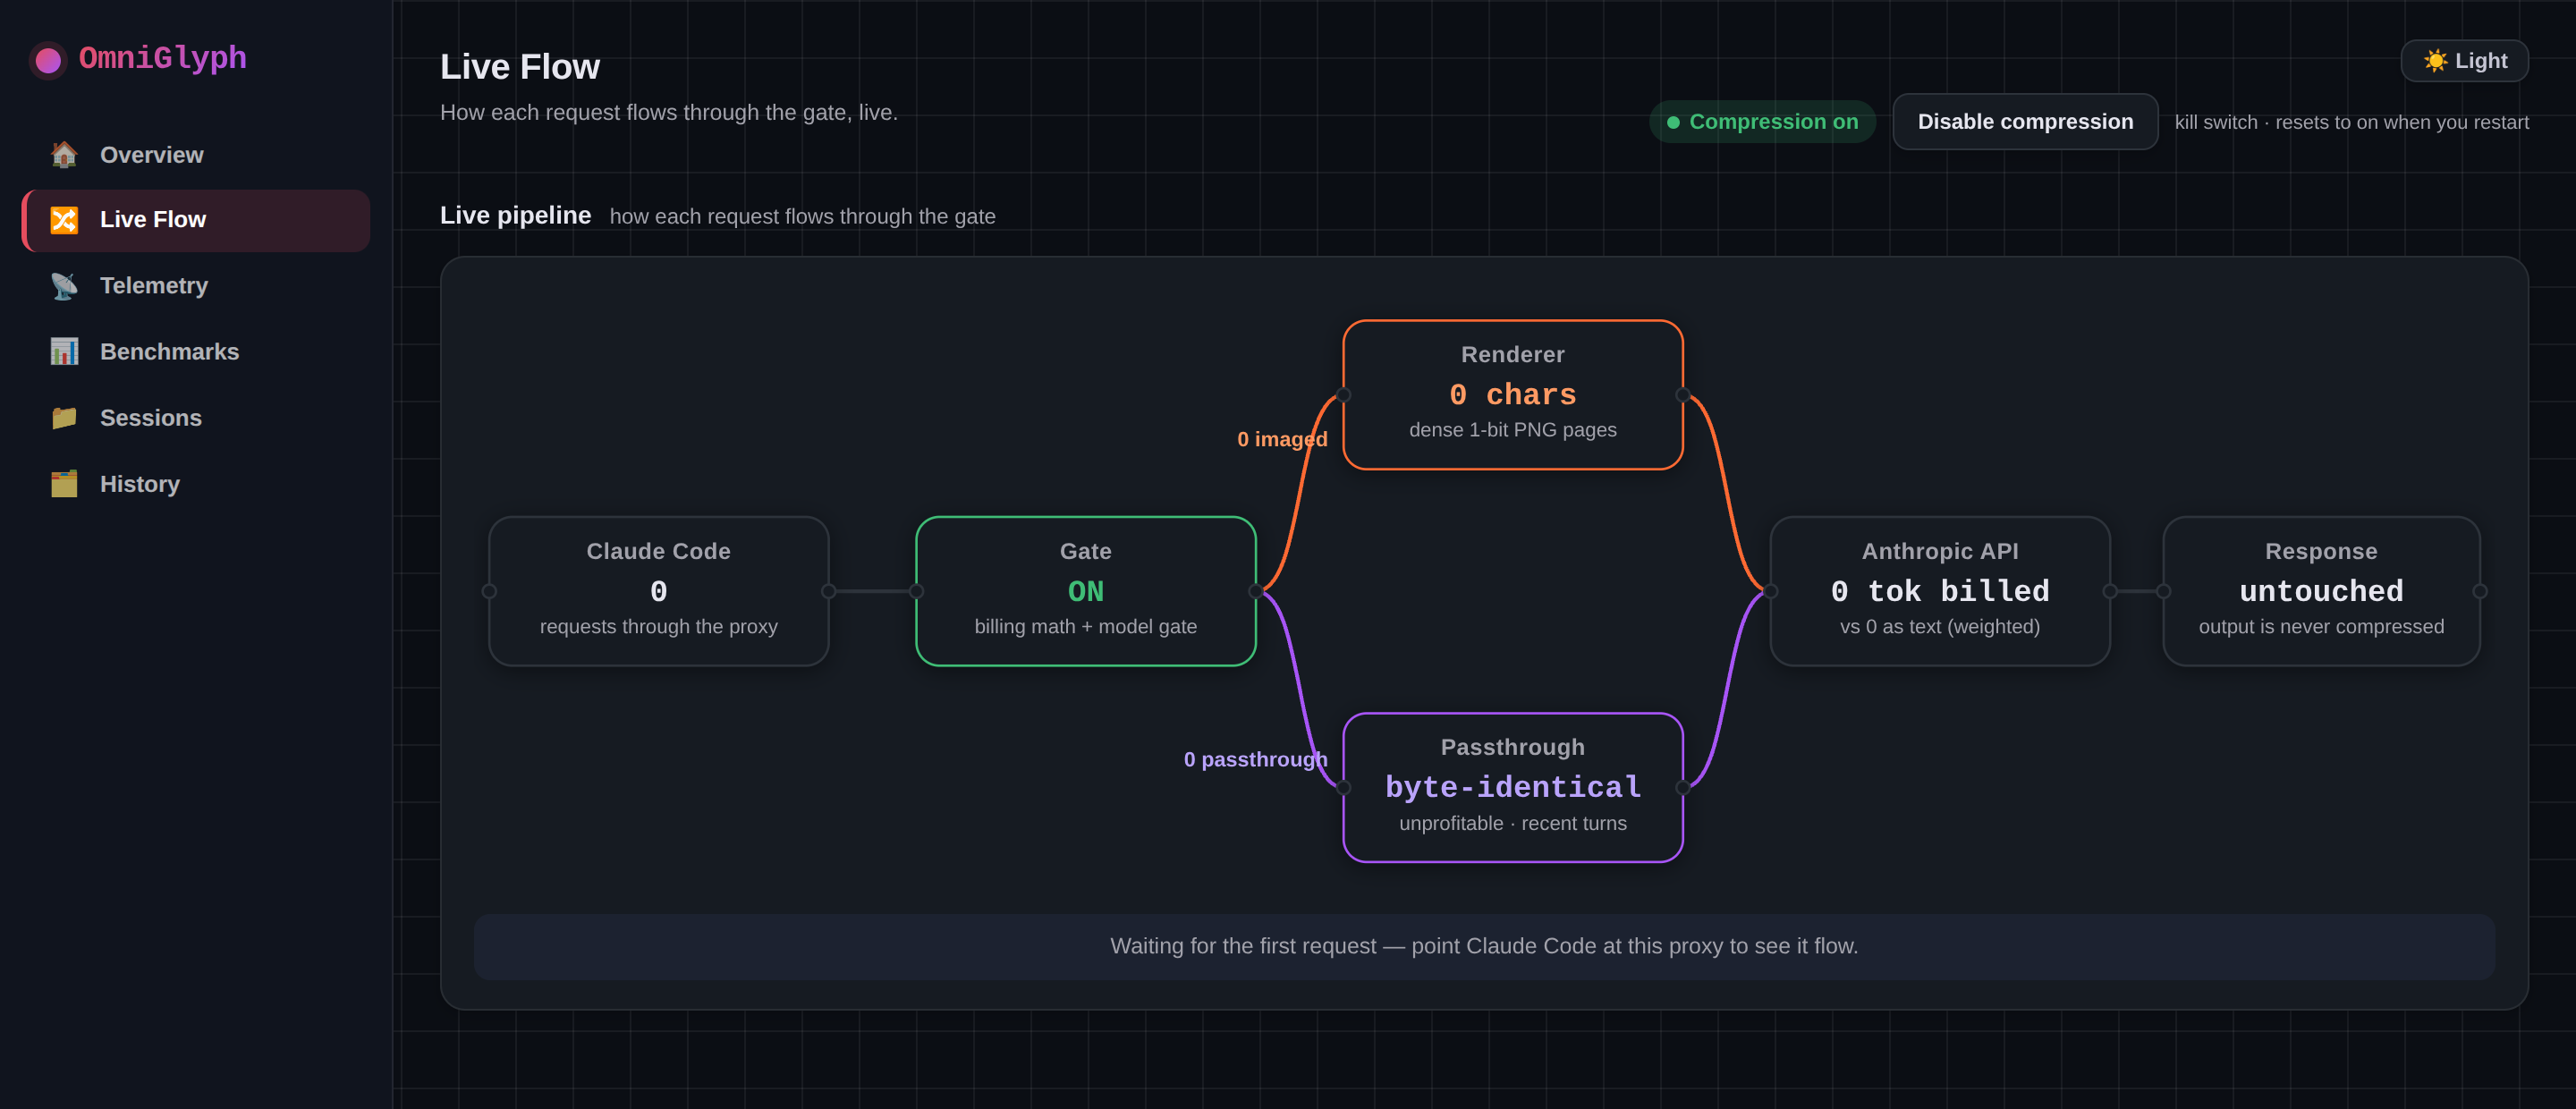Select the Response untouched node

tap(2320, 591)
